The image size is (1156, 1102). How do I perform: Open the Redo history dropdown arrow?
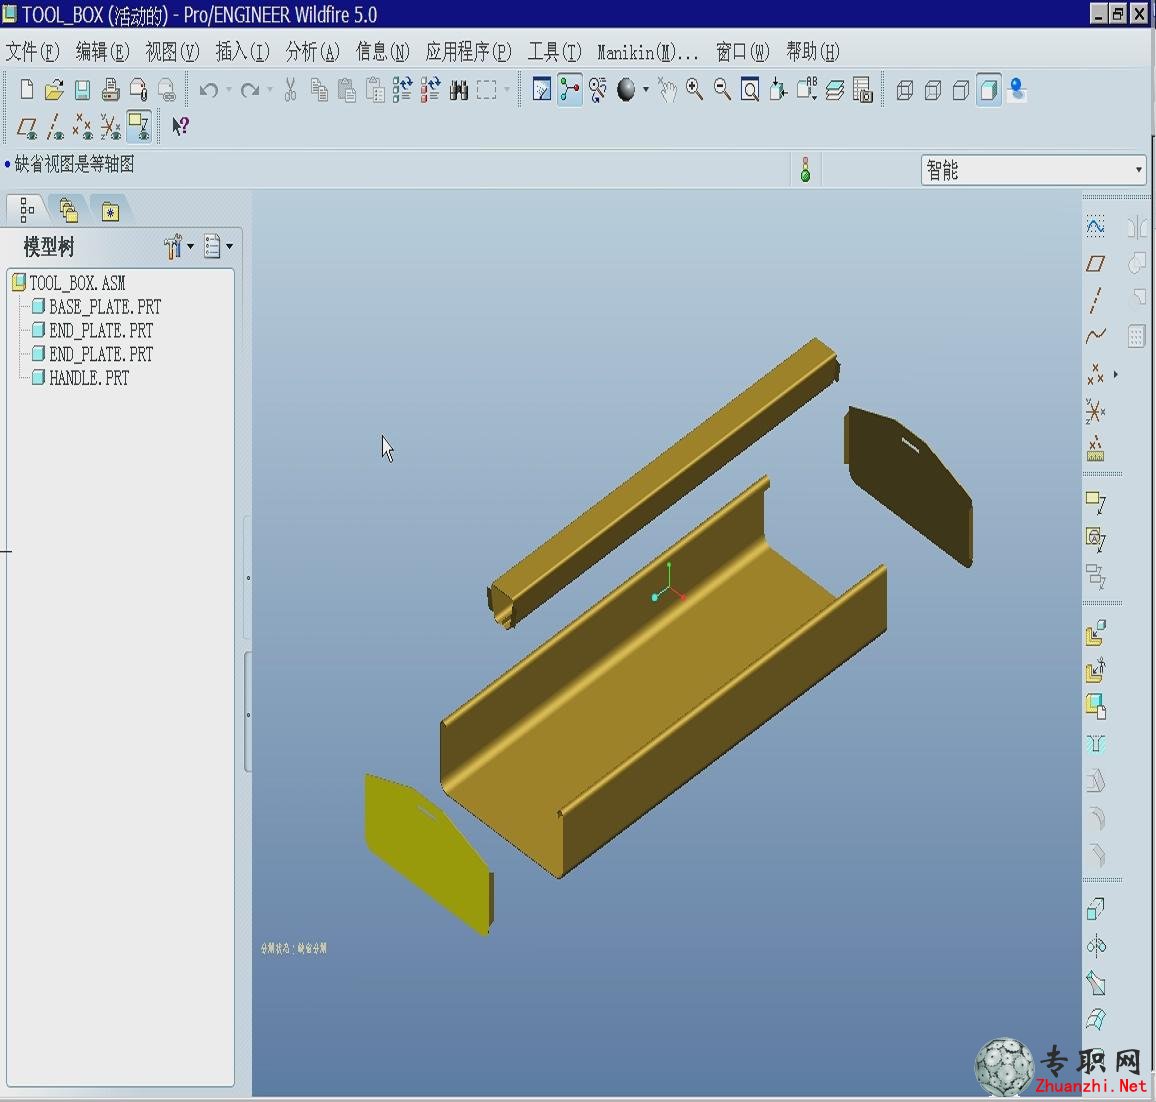pos(270,90)
